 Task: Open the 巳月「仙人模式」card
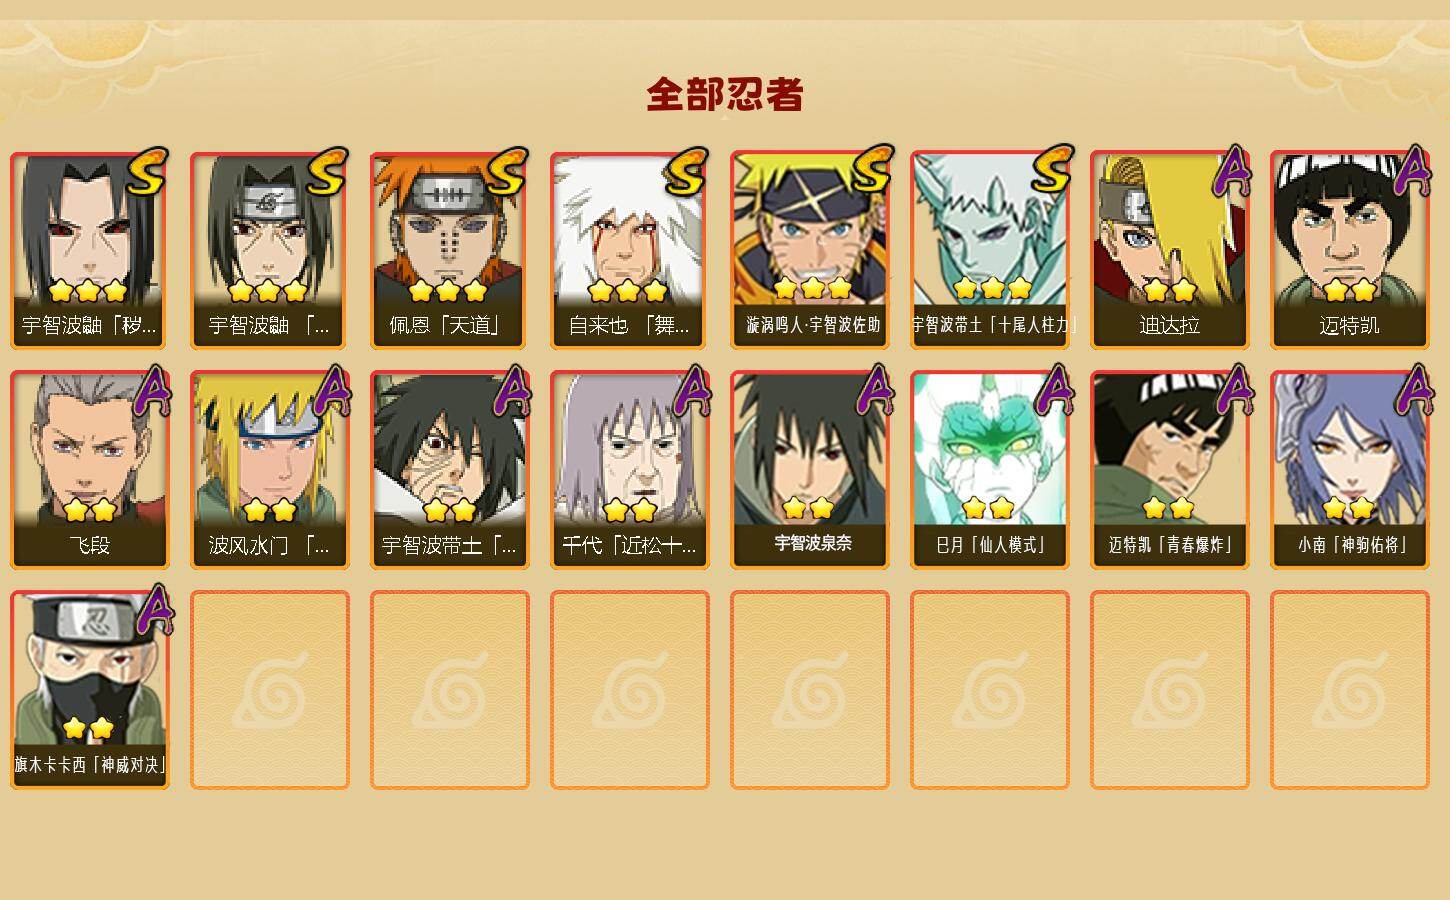pyautogui.click(x=989, y=470)
